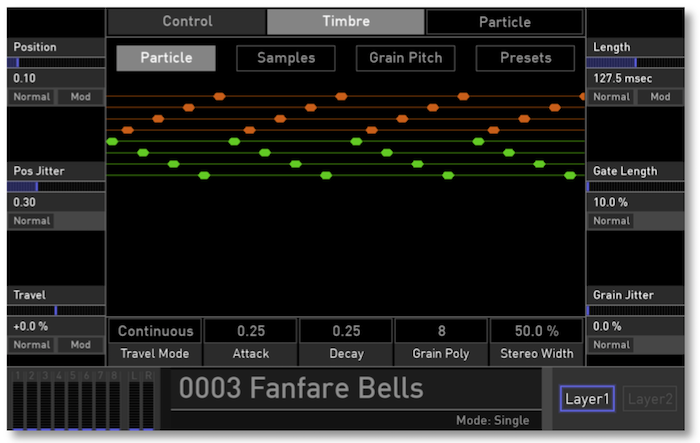Click the Position slider bar

click(x=55, y=62)
